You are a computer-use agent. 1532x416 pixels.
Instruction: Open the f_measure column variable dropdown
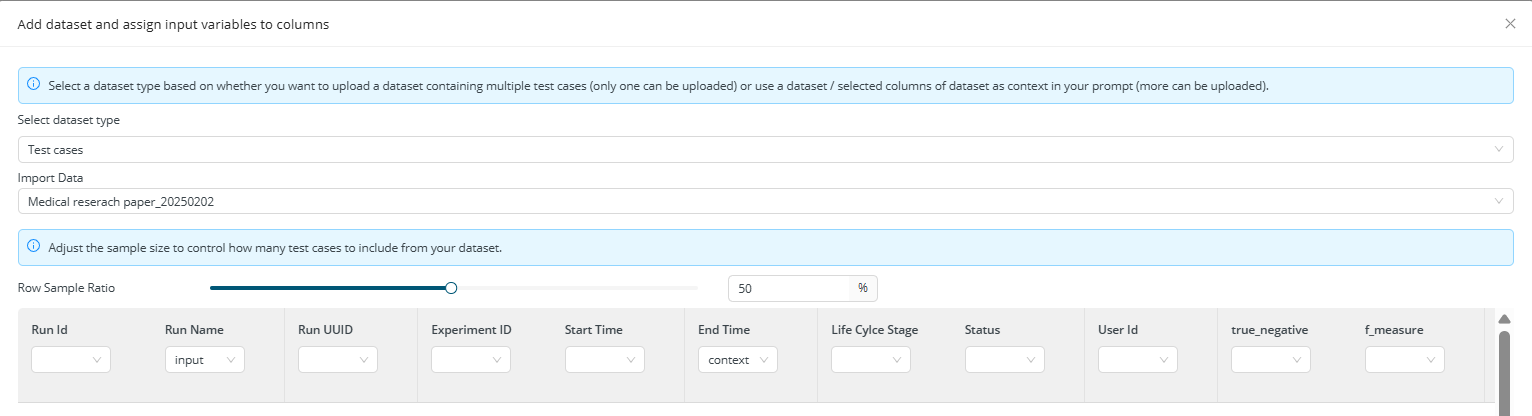pyautogui.click(x=1404, y=360)
